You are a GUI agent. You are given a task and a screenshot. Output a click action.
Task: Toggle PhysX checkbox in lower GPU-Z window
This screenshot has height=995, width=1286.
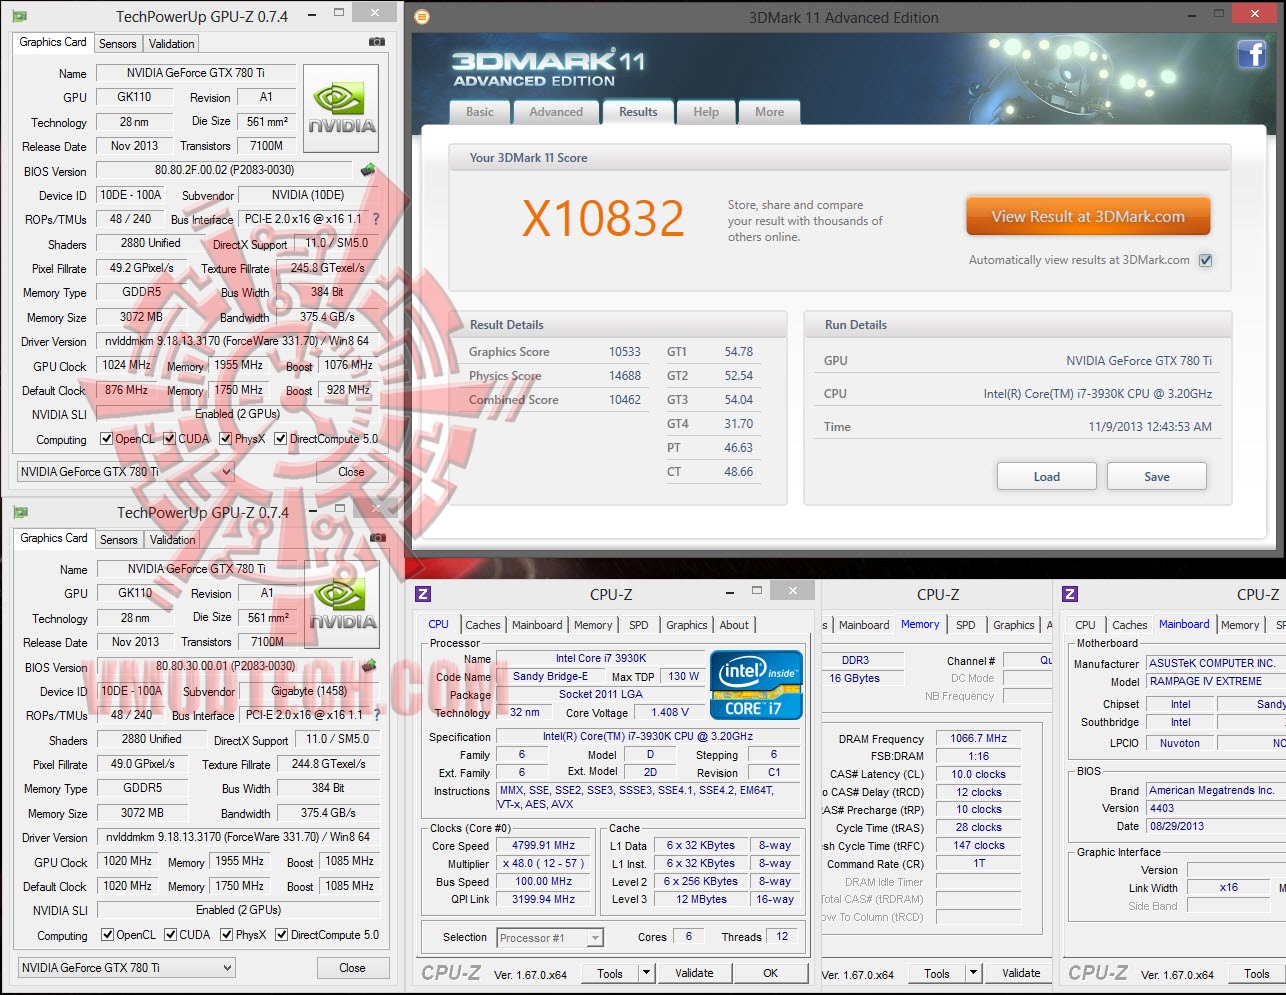(x=227, y=935)
